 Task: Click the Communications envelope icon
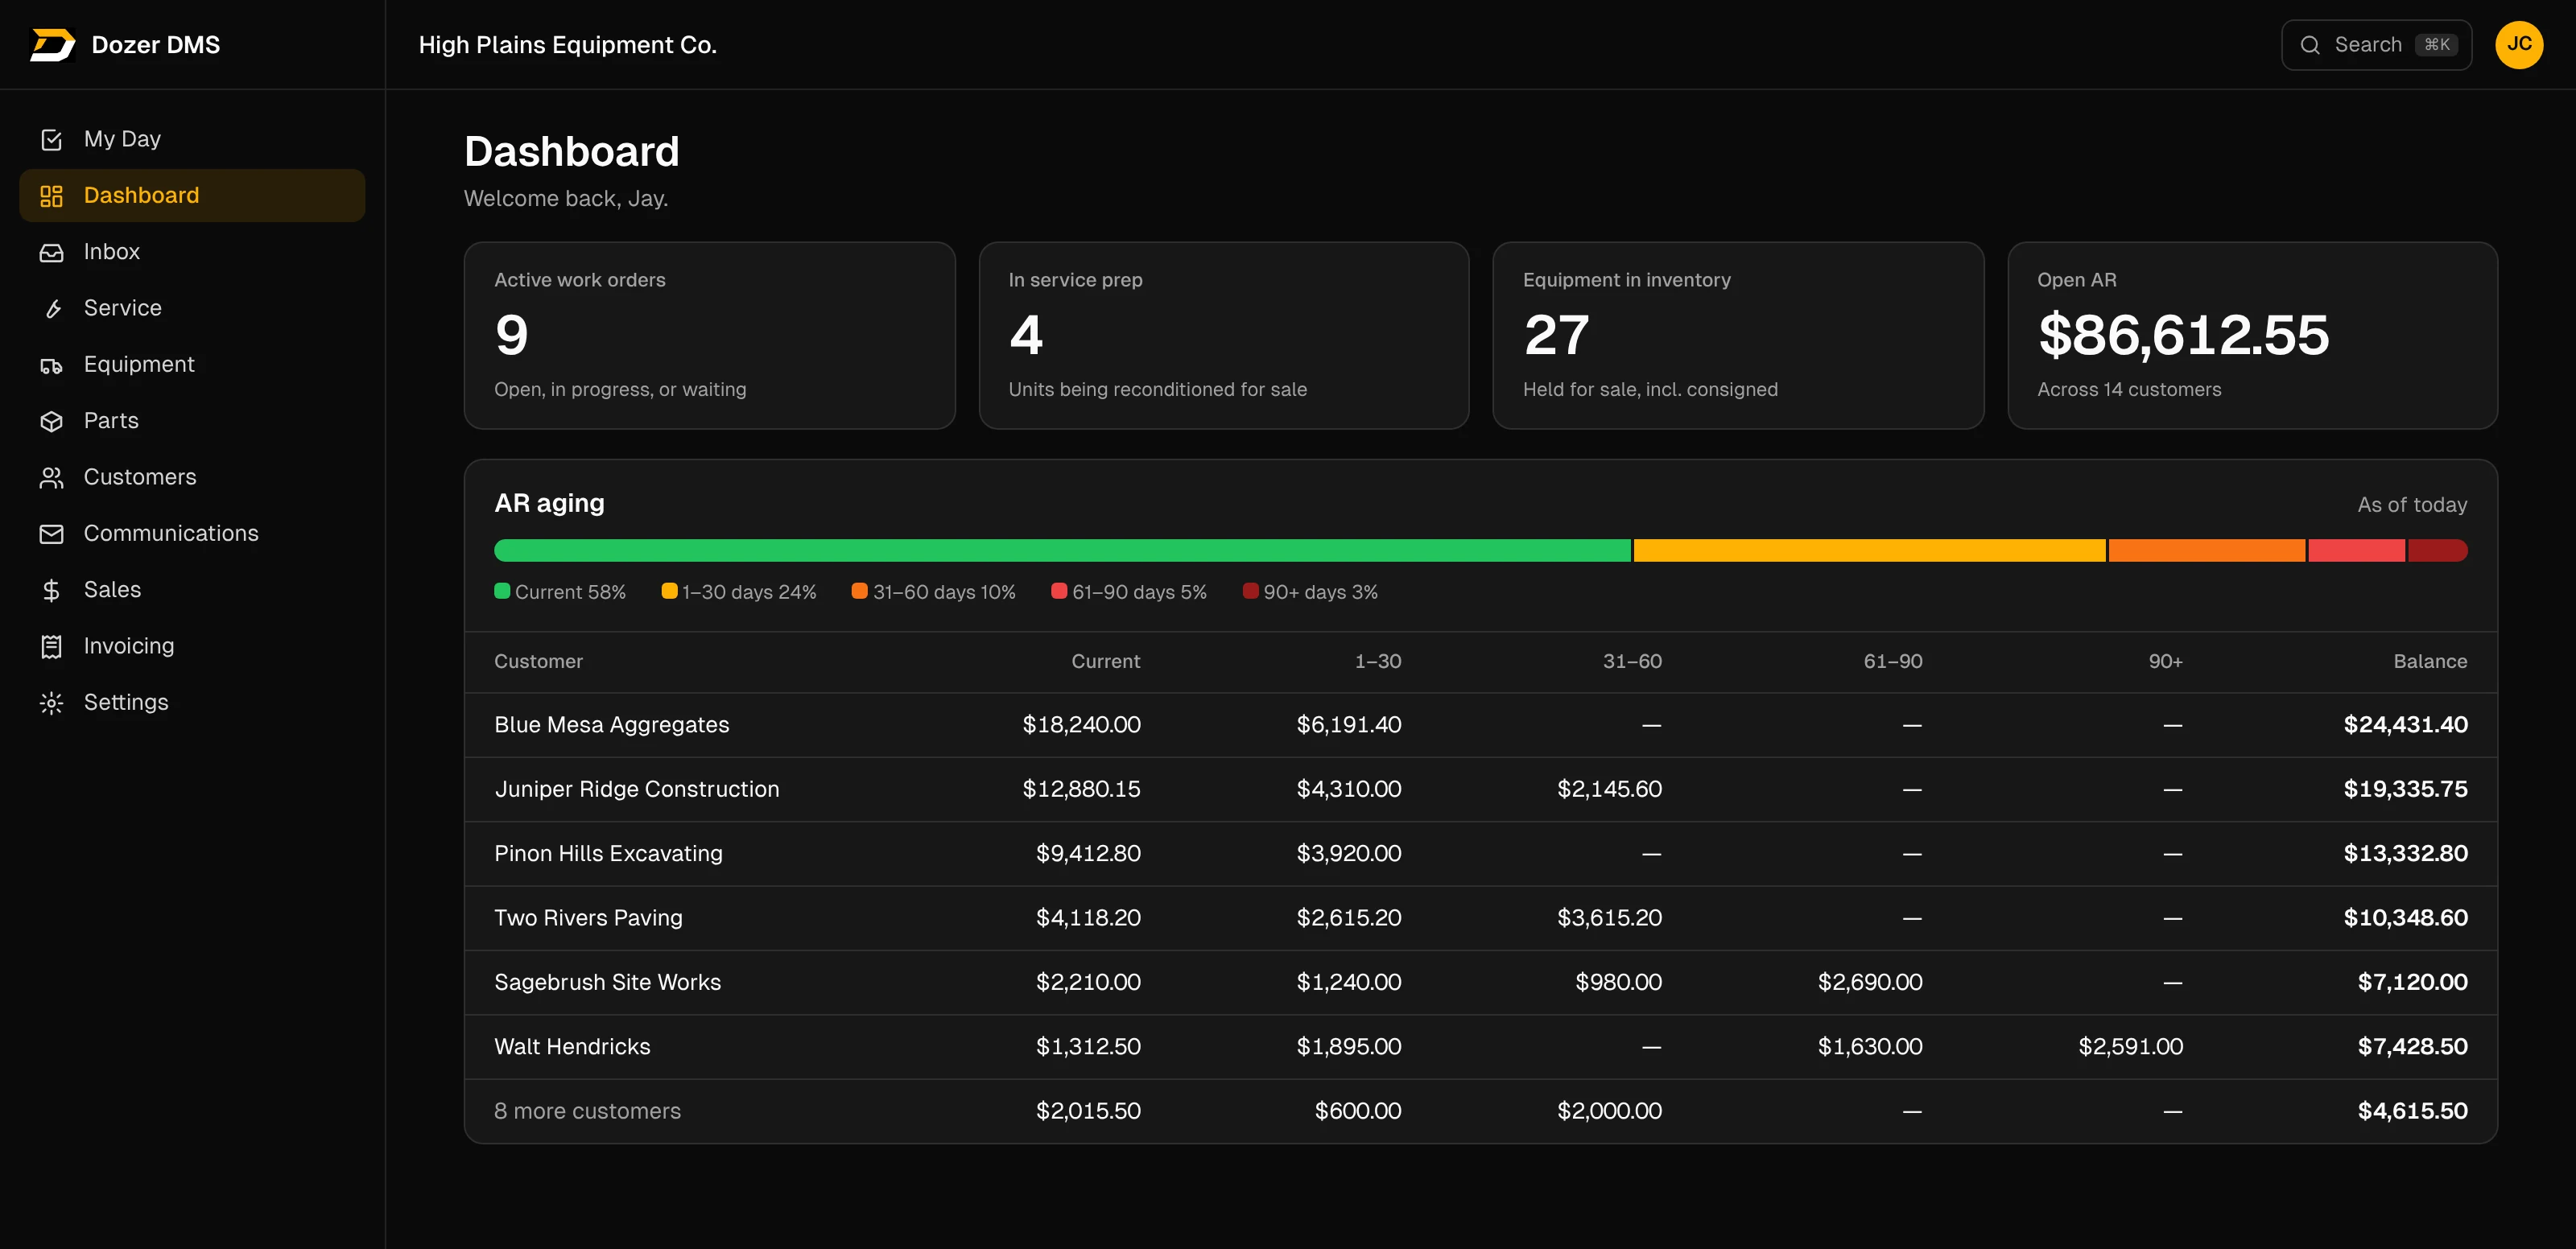click(x=51, y=534)
